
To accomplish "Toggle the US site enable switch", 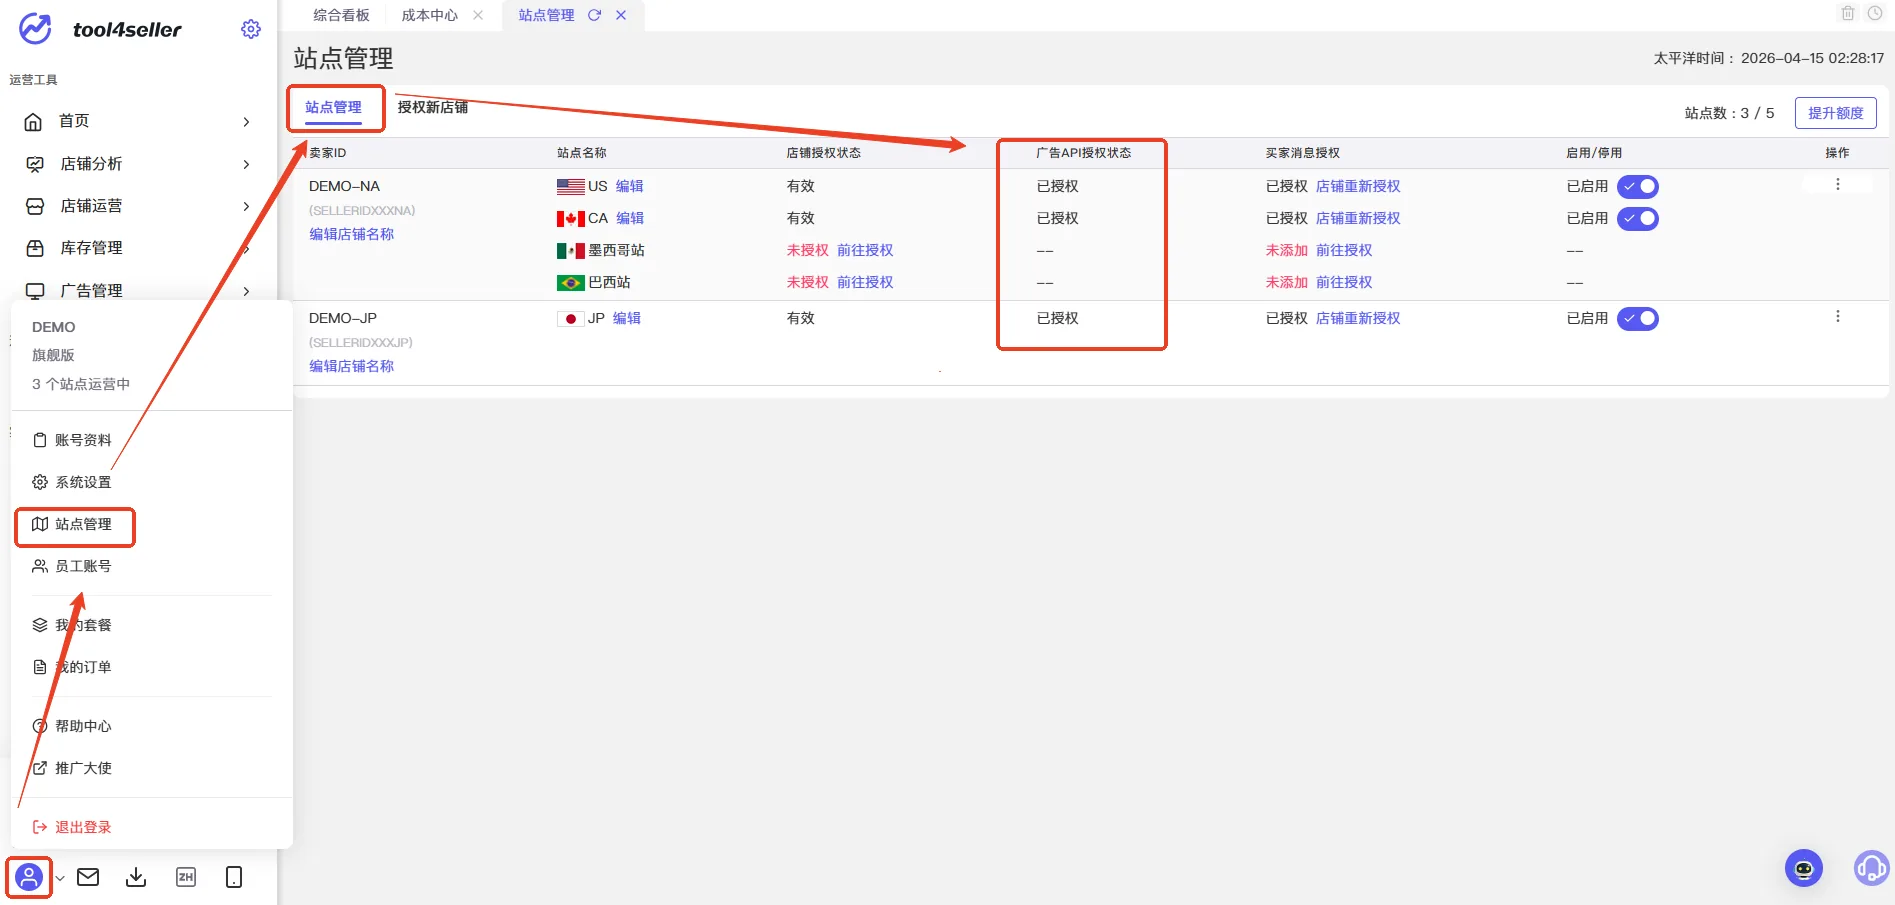I will tap(1638, 187).
